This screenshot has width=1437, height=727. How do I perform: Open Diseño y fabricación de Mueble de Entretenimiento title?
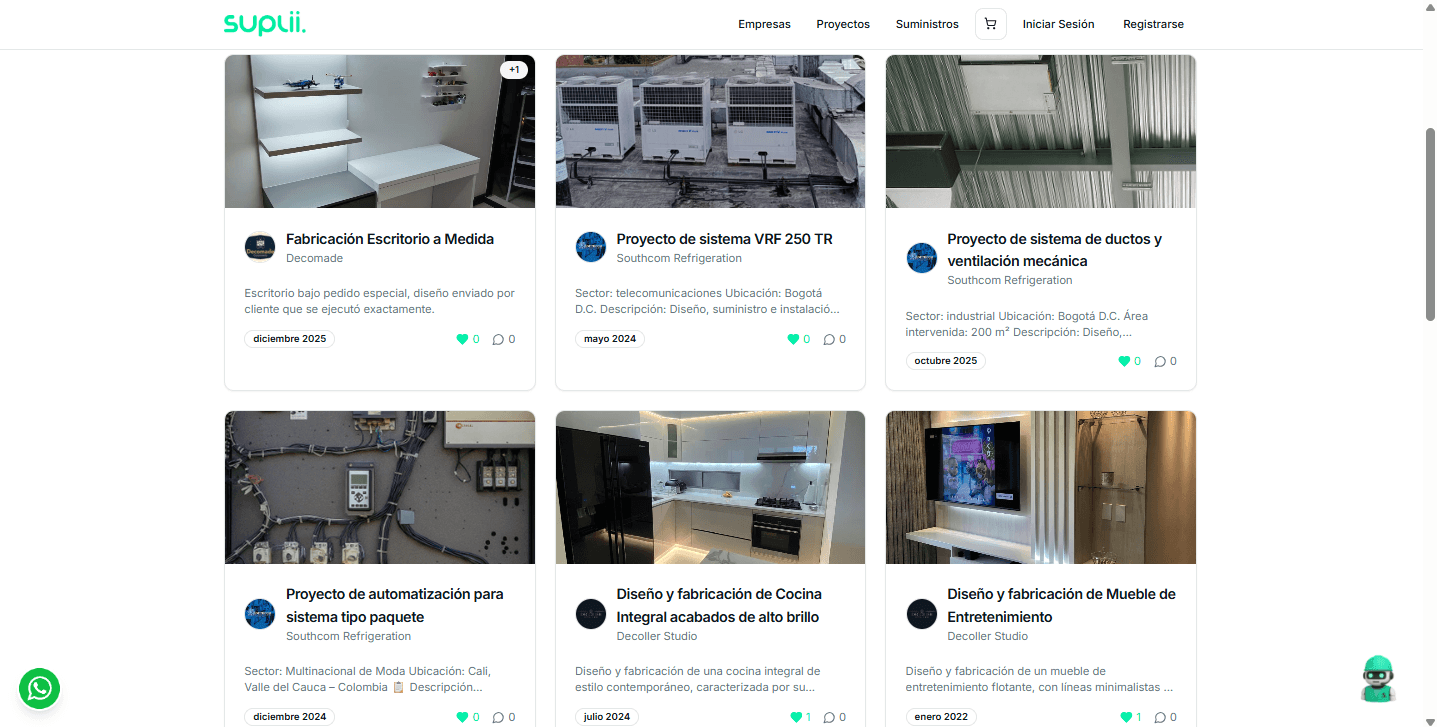click(x=1061, y=605)
